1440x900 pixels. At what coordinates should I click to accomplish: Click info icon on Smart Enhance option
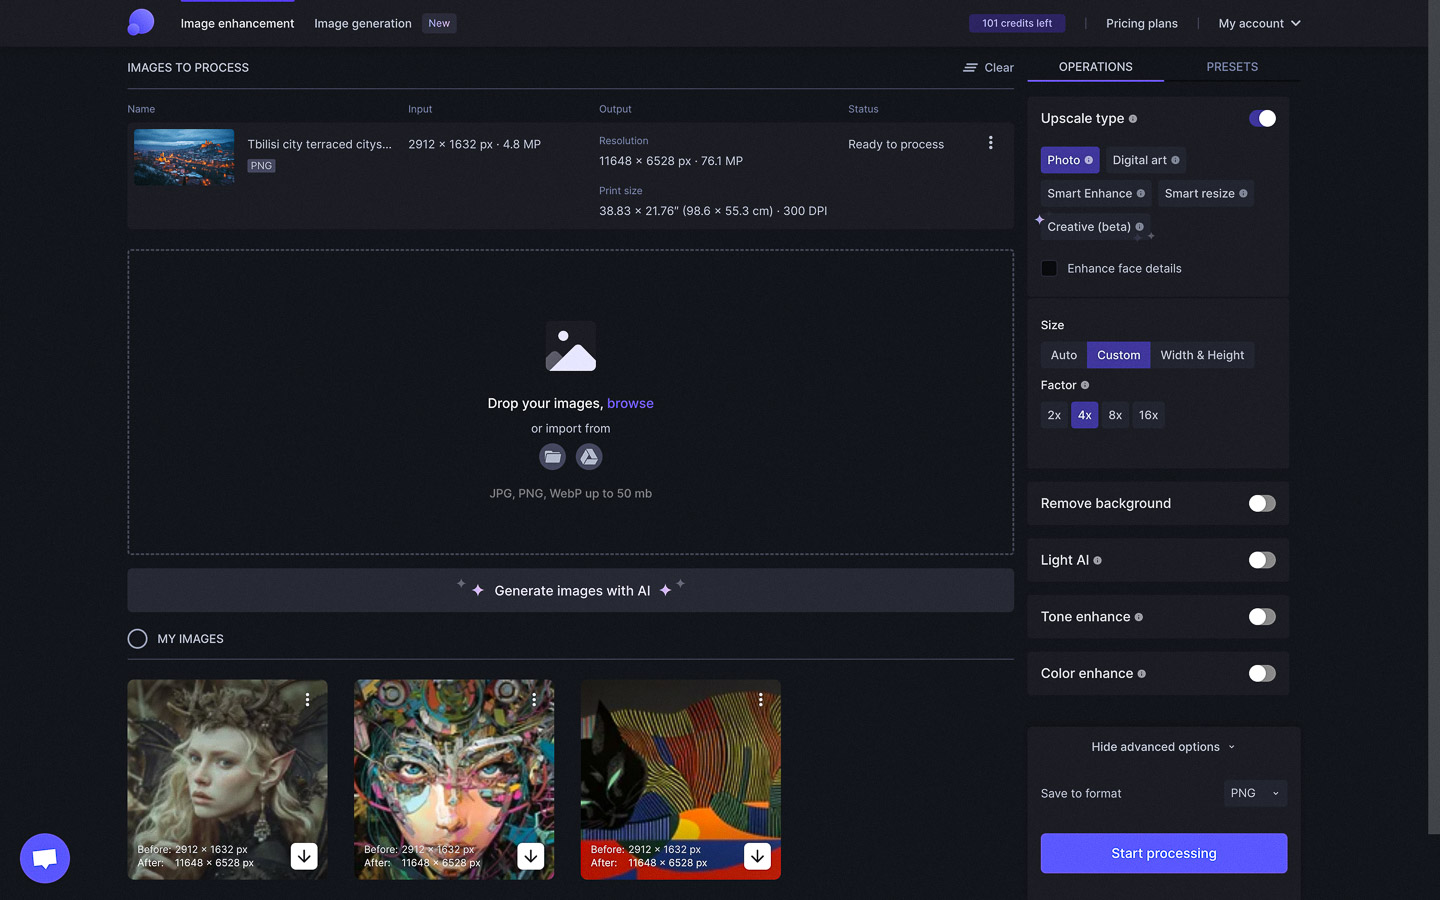point(1141,194)
